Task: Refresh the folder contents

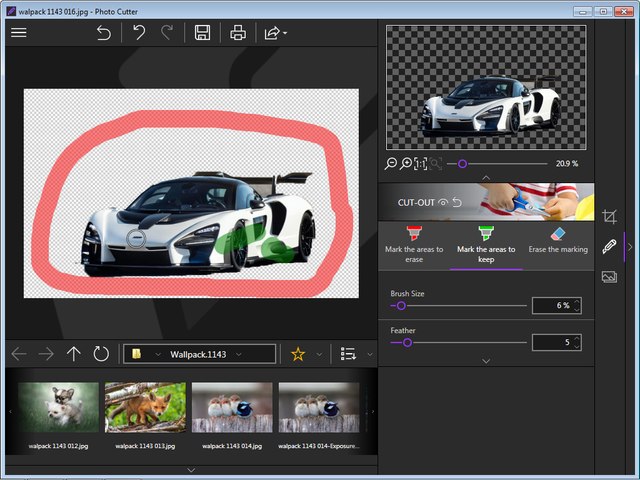Action: [101, 354]
